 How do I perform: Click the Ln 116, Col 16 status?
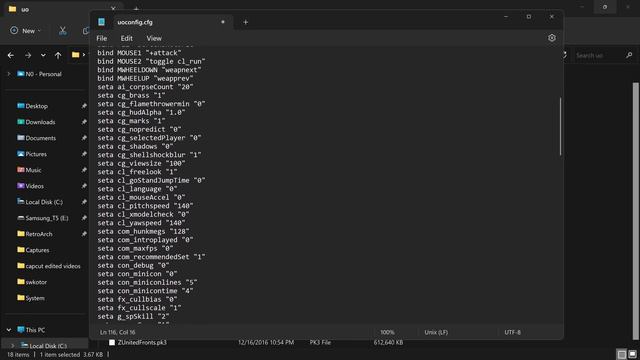118,332
